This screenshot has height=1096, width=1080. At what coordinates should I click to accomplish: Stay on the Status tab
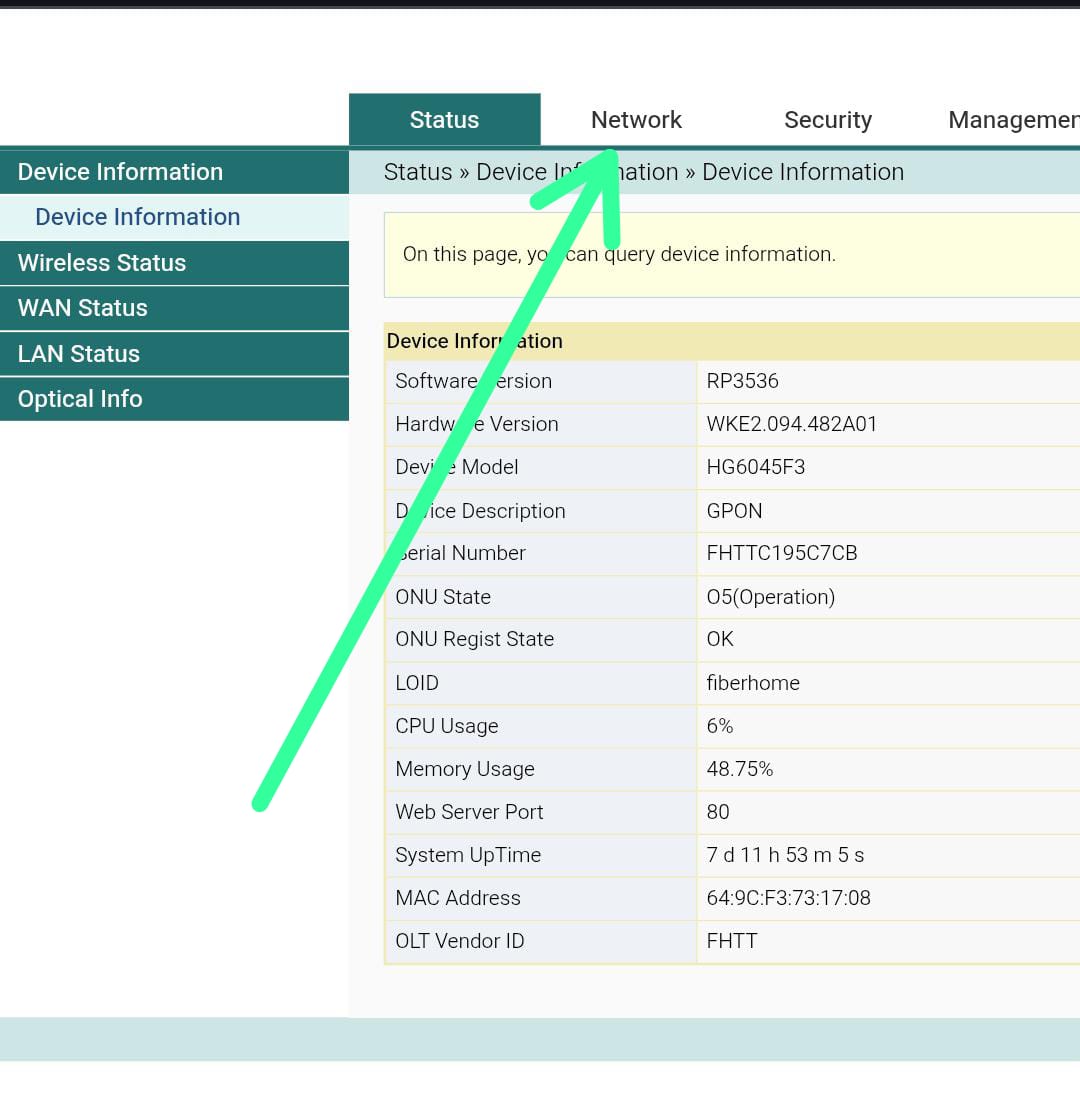coord(444,120)
